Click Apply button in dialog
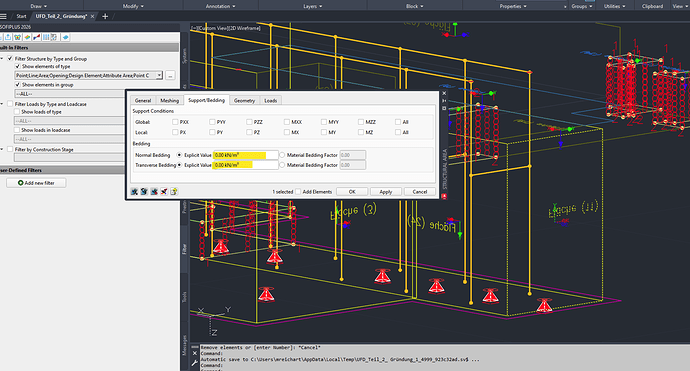Image resolution: width=690 pixels, height=371 pixels. click(x=386, y=191)
